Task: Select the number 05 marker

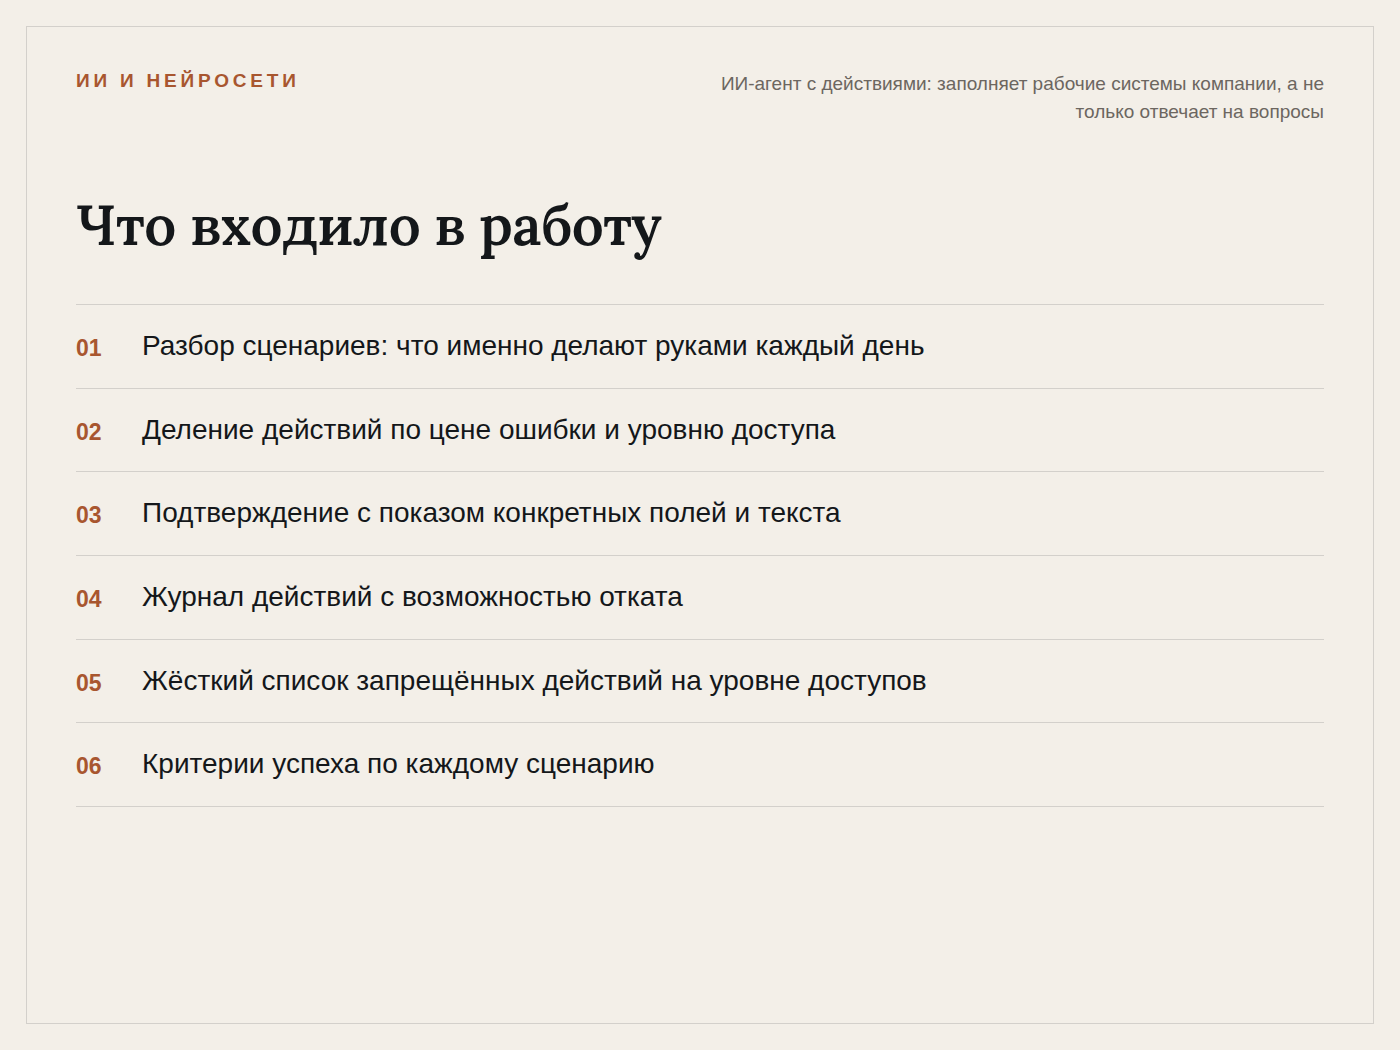Action: click(89, 683)
